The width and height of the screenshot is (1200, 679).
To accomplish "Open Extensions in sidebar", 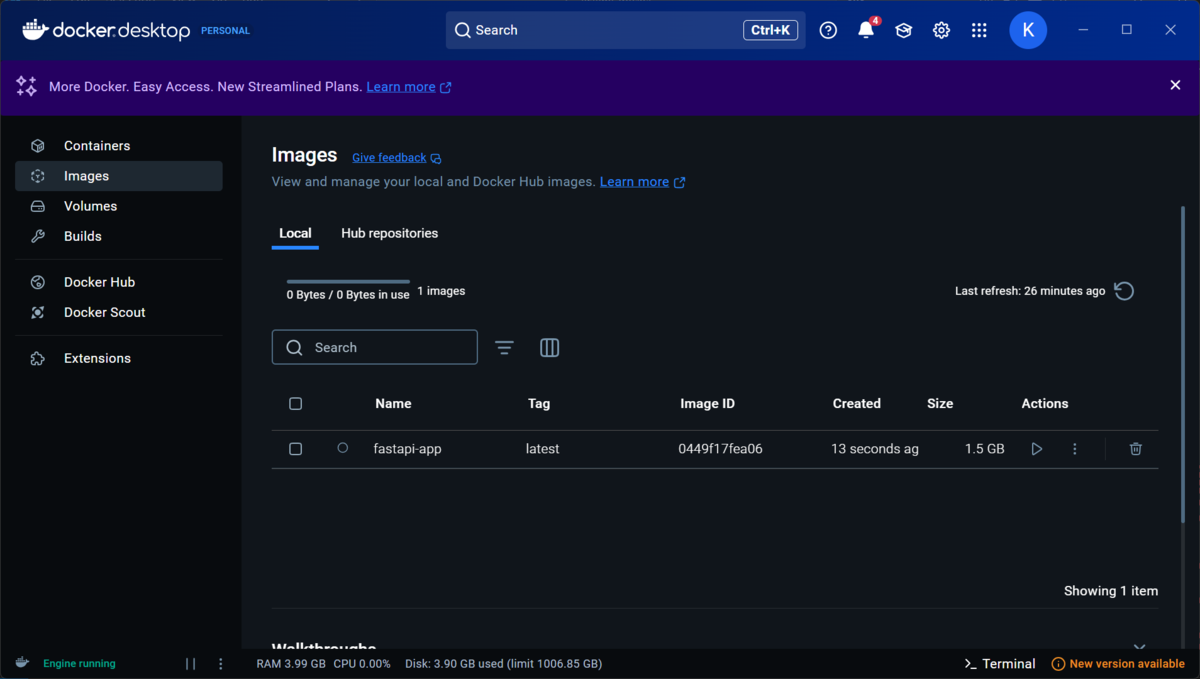I will (x=119, y=358).
